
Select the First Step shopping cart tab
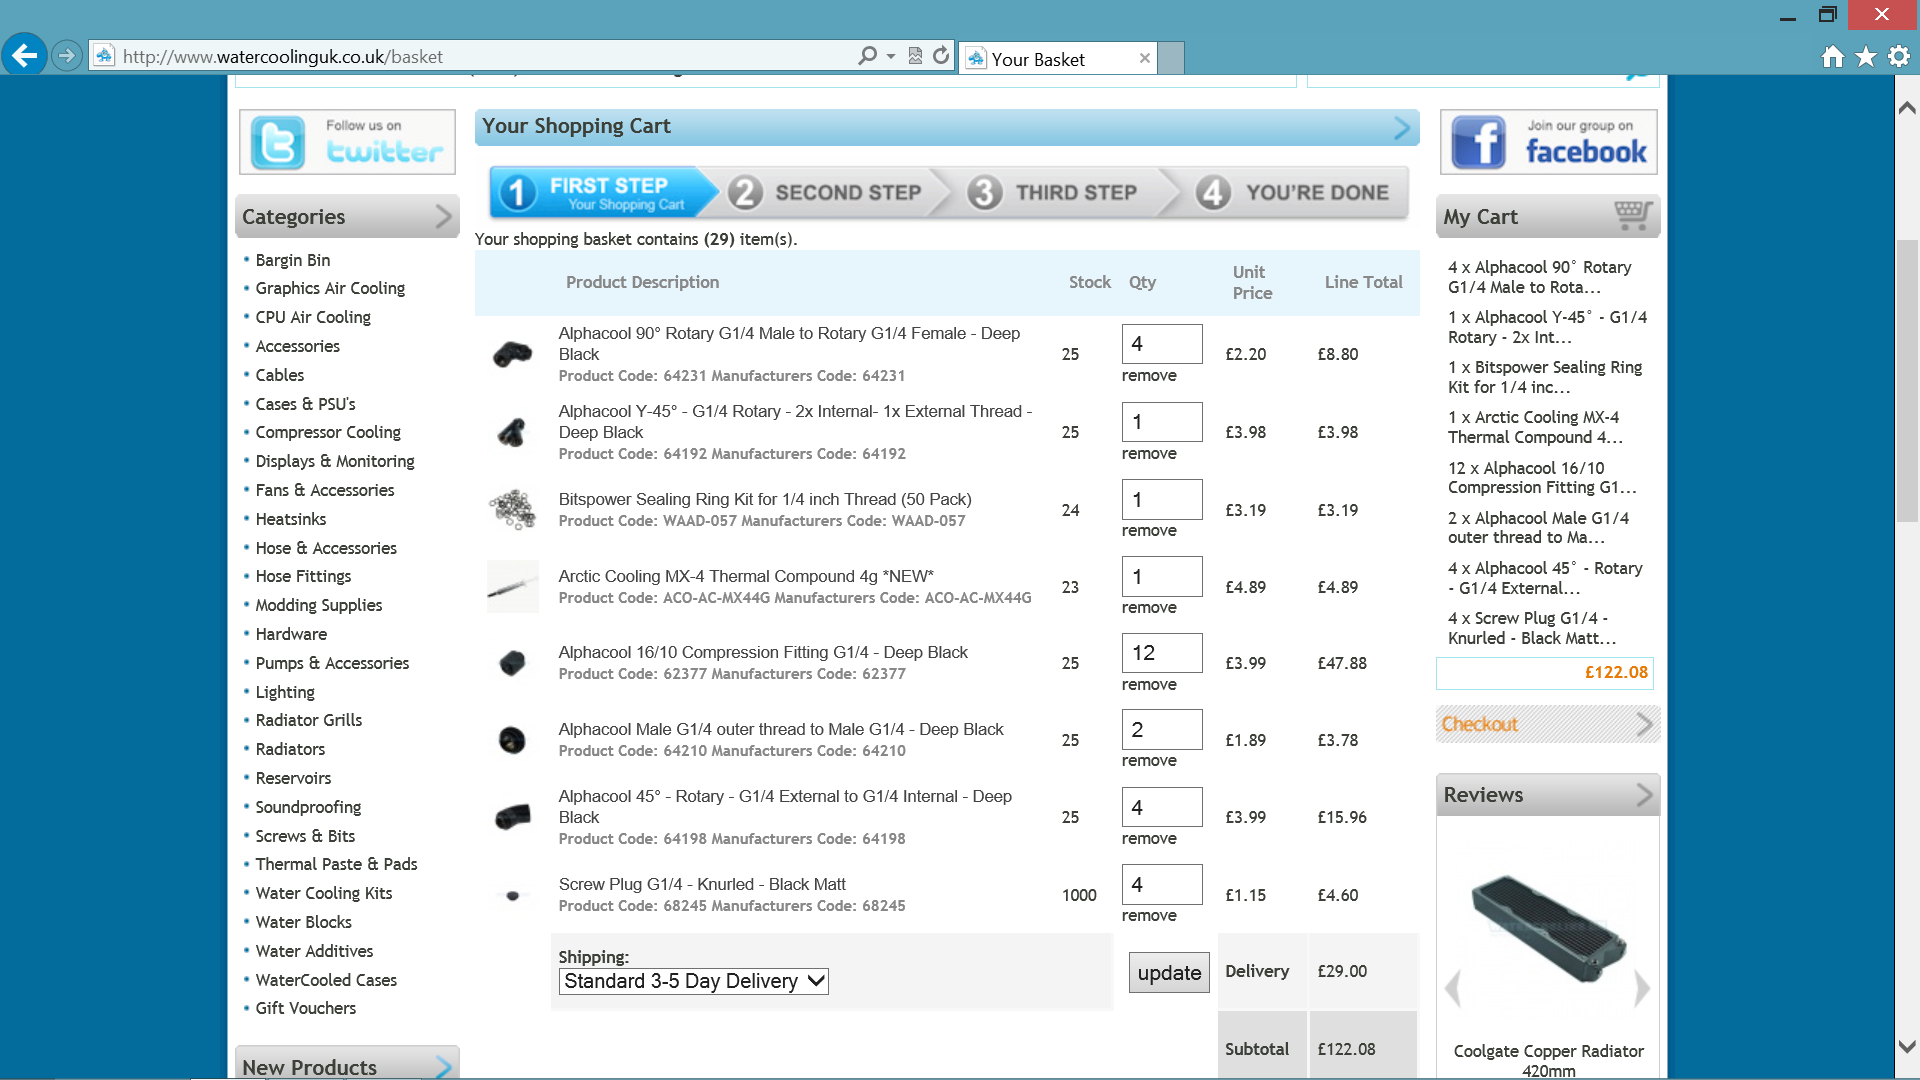603,192
